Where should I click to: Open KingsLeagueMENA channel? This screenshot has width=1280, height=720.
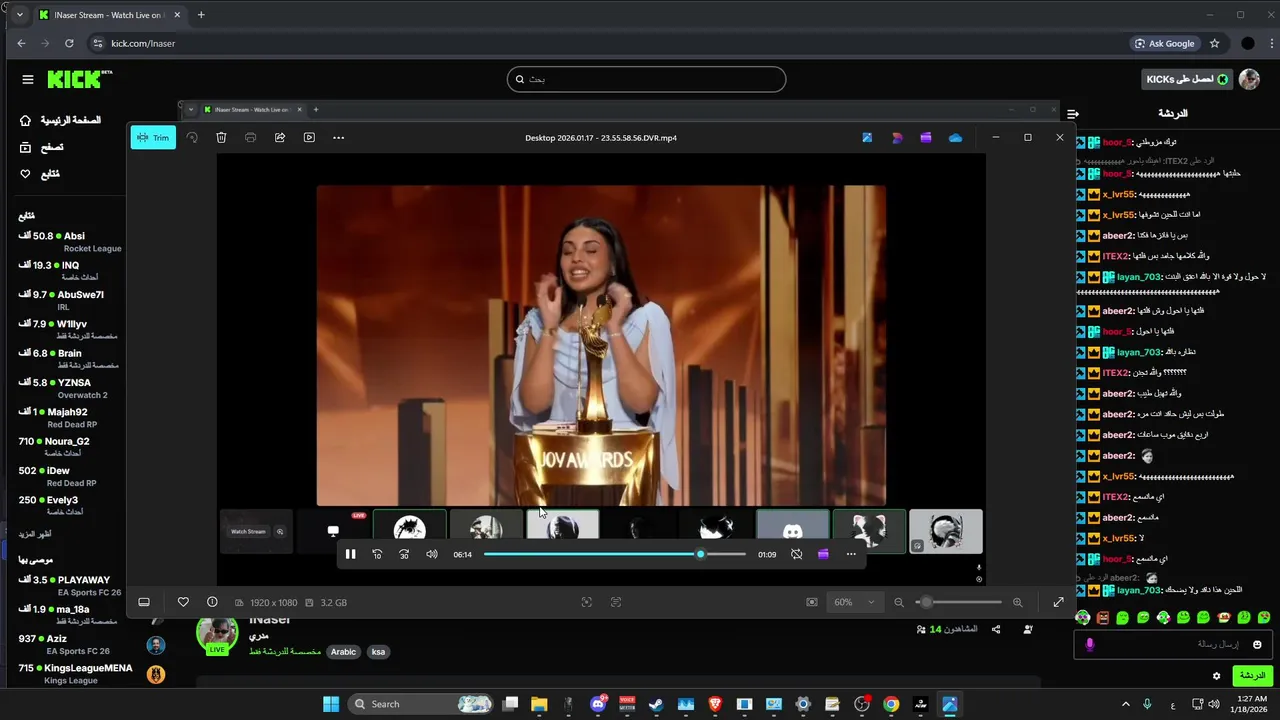click(75, 674)
